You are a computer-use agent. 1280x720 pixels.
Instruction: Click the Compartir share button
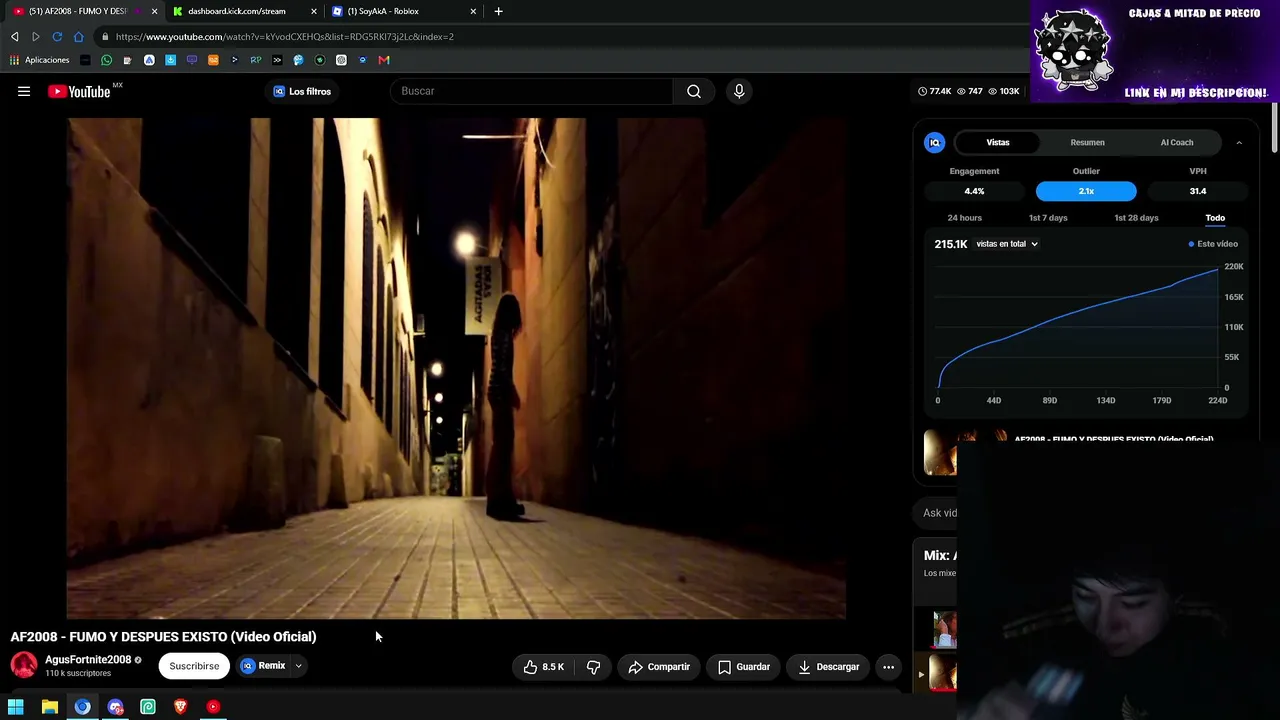[659, 667]
